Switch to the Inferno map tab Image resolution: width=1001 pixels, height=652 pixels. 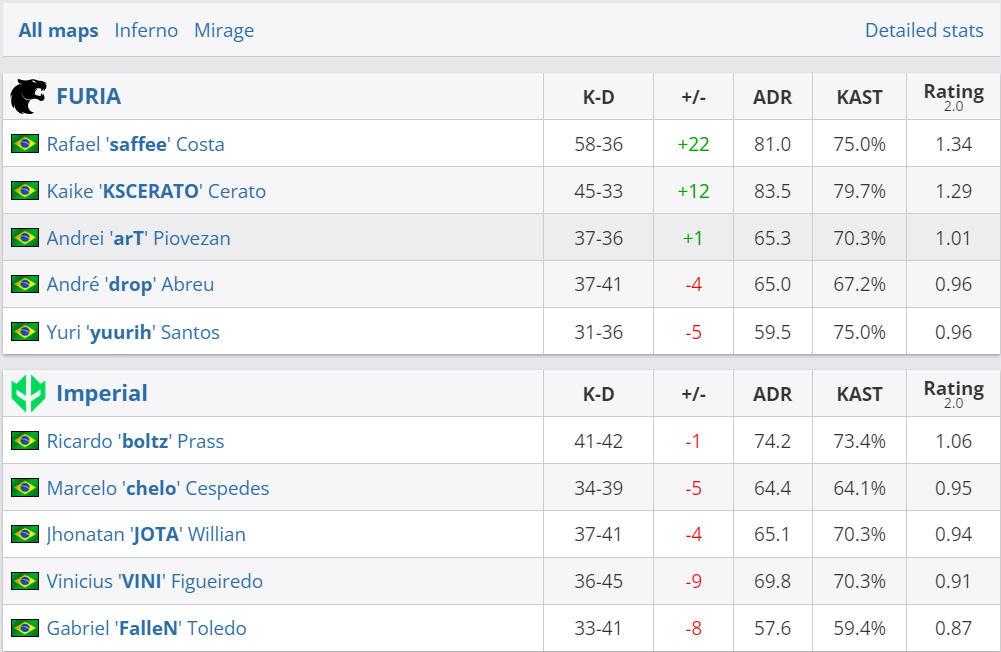point(146,30)
